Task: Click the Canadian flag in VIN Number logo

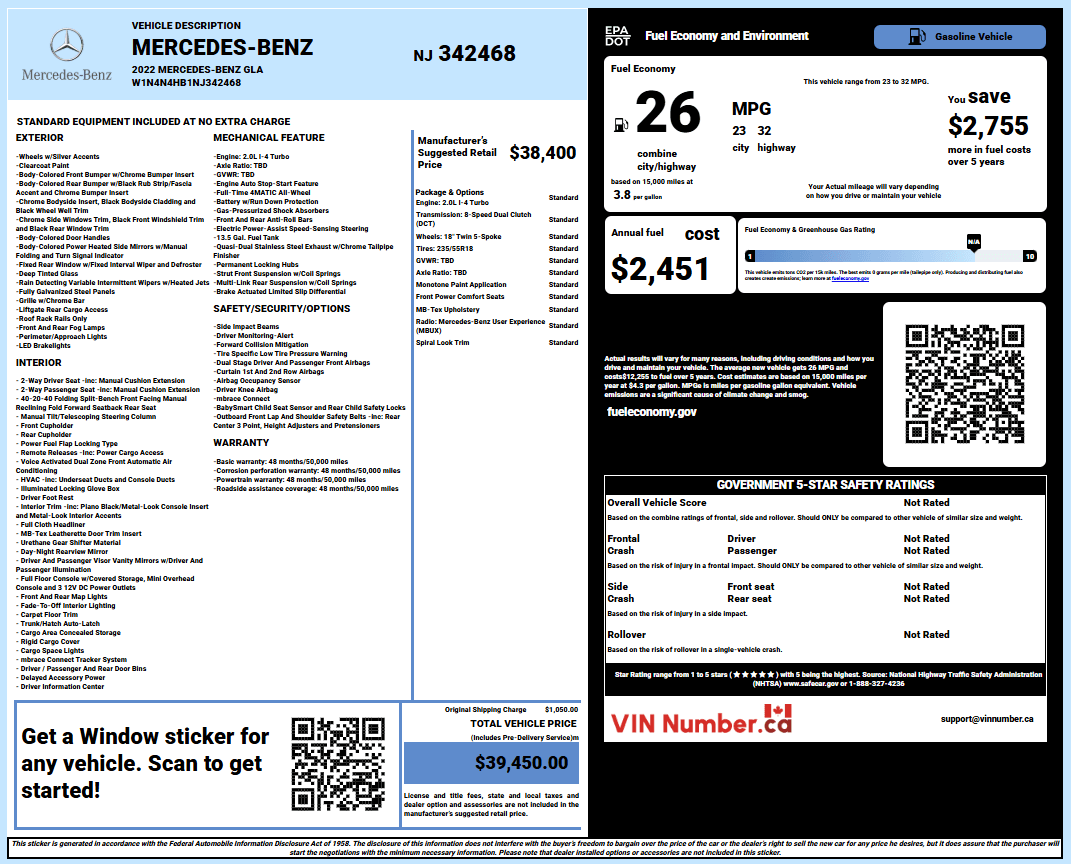Action: (x=777, y=711)
